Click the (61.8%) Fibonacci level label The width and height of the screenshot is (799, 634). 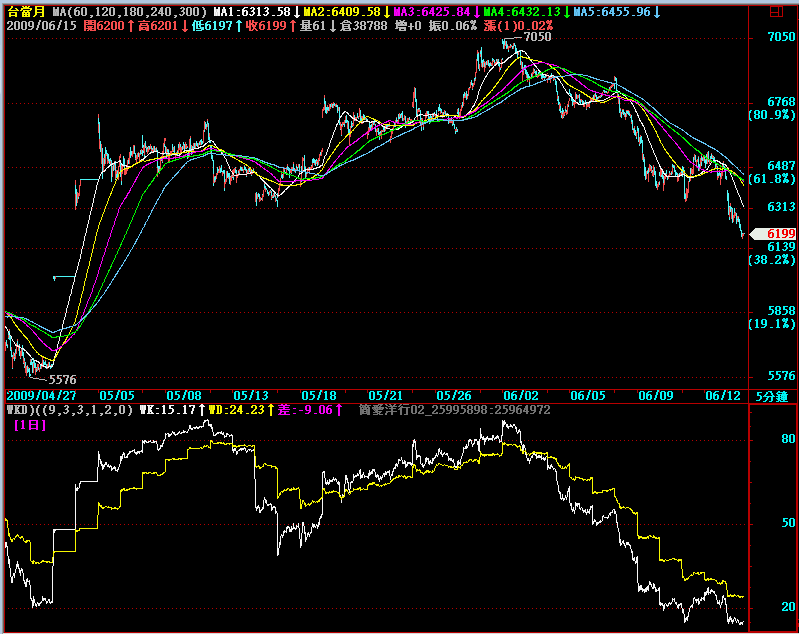click(x=771, y=179)
